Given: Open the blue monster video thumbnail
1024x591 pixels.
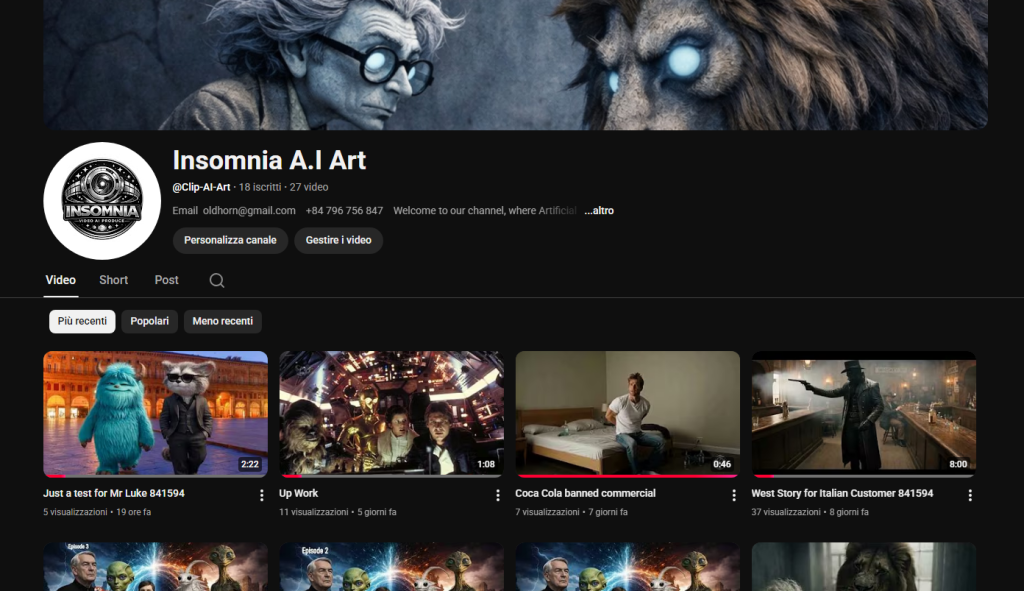Looking at the screenshot, I should point(155,412).
